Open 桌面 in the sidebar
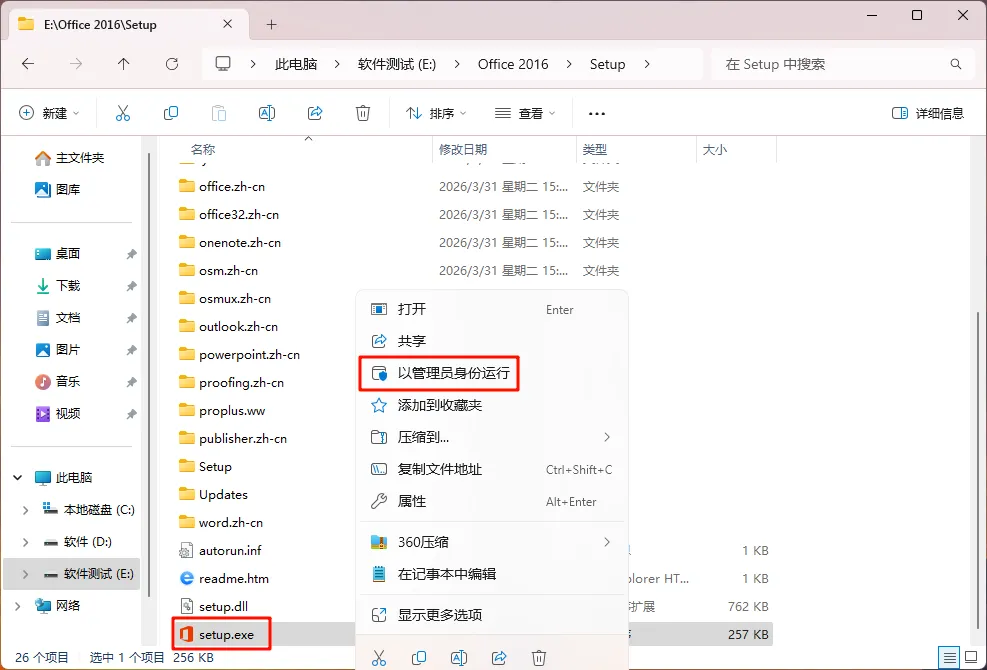Viewport: 987px width, 670px height. tap(59, 254)
